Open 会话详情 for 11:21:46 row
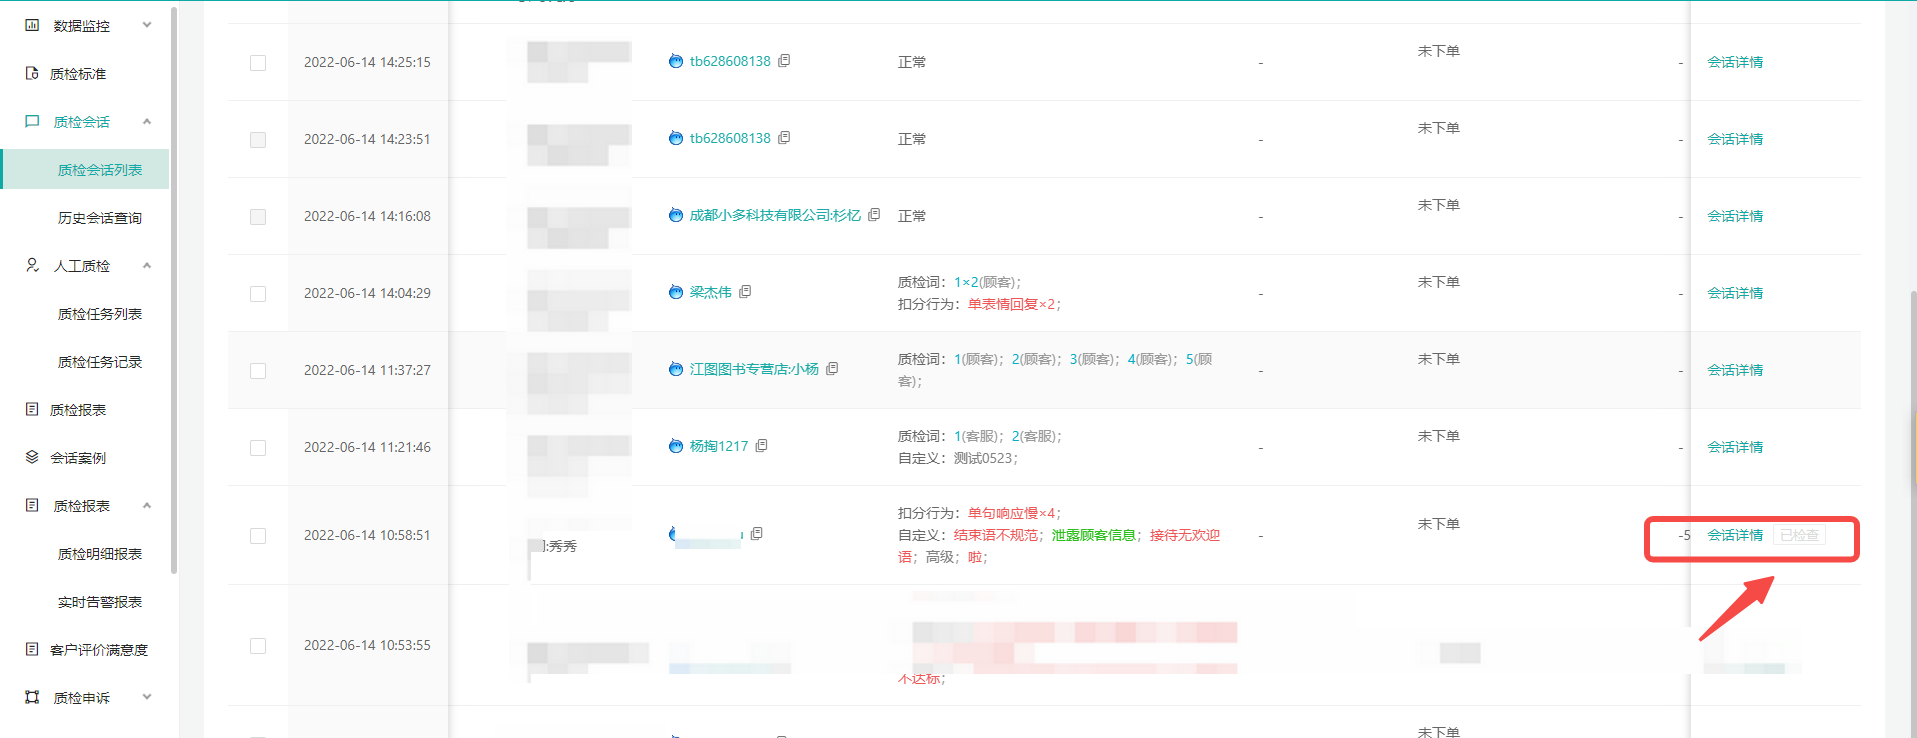 (x=1735, y=447)
